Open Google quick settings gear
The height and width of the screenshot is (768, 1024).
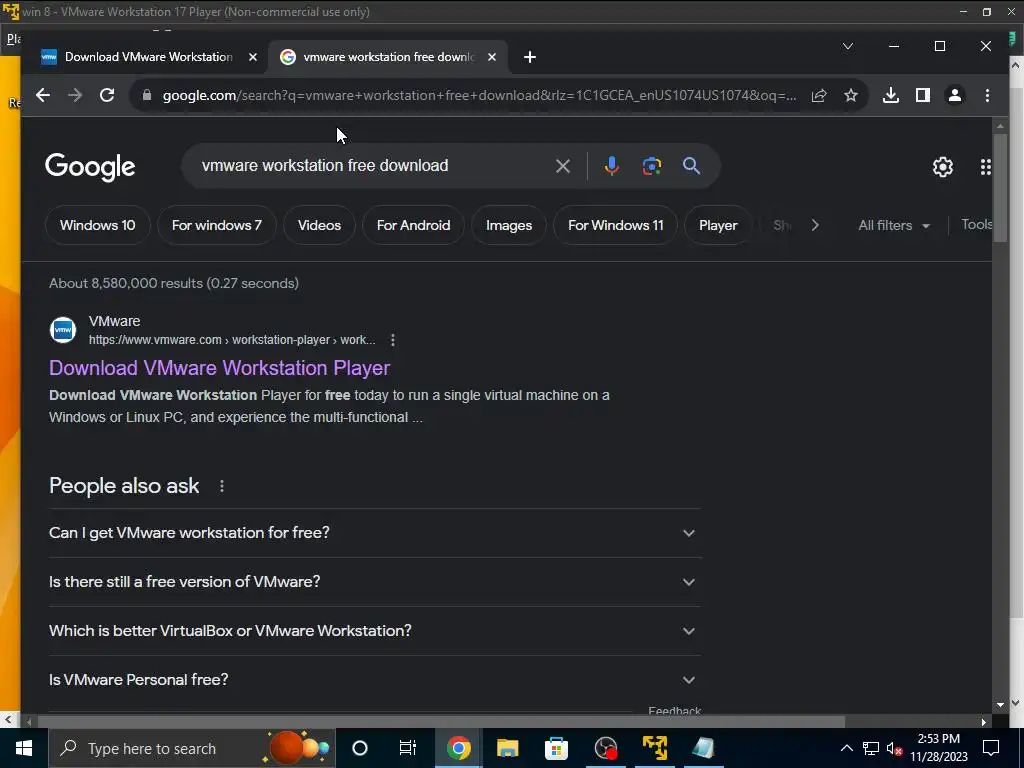click(x=942, y=167)
